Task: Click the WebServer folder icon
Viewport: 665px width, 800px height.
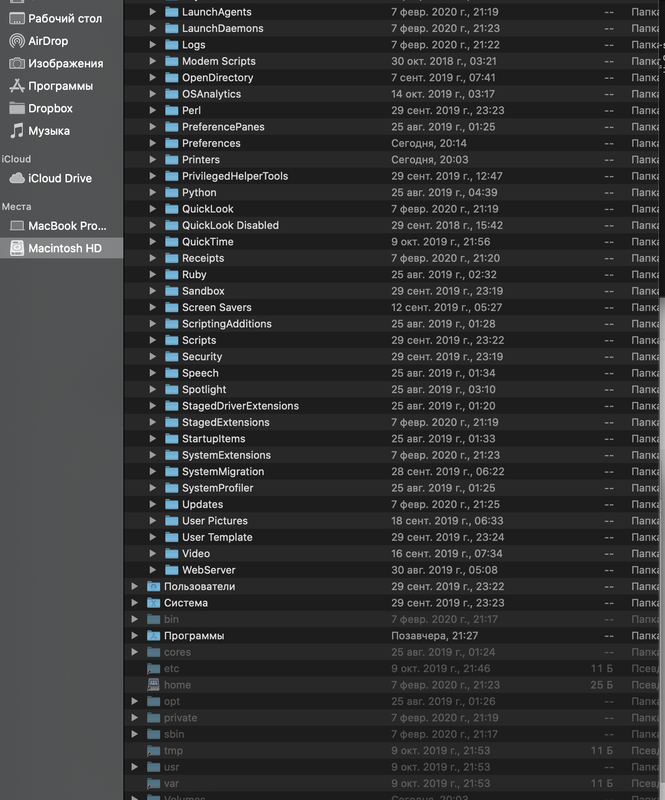Action: (171, 570)
